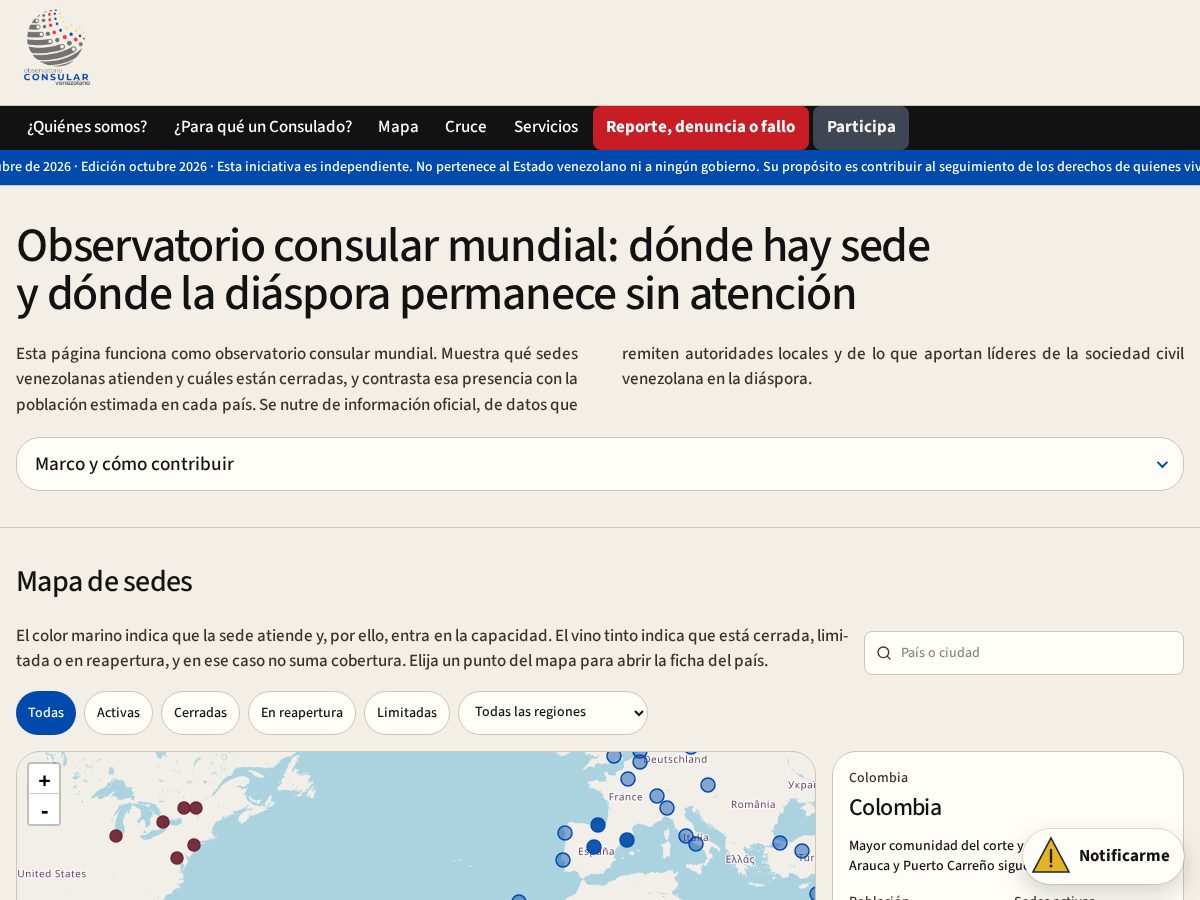The width and height of the screenshot is (1200, 900).
Task: Open the chevron arrow on Marco y cómo contribuir
Action: pos(1162,465)
